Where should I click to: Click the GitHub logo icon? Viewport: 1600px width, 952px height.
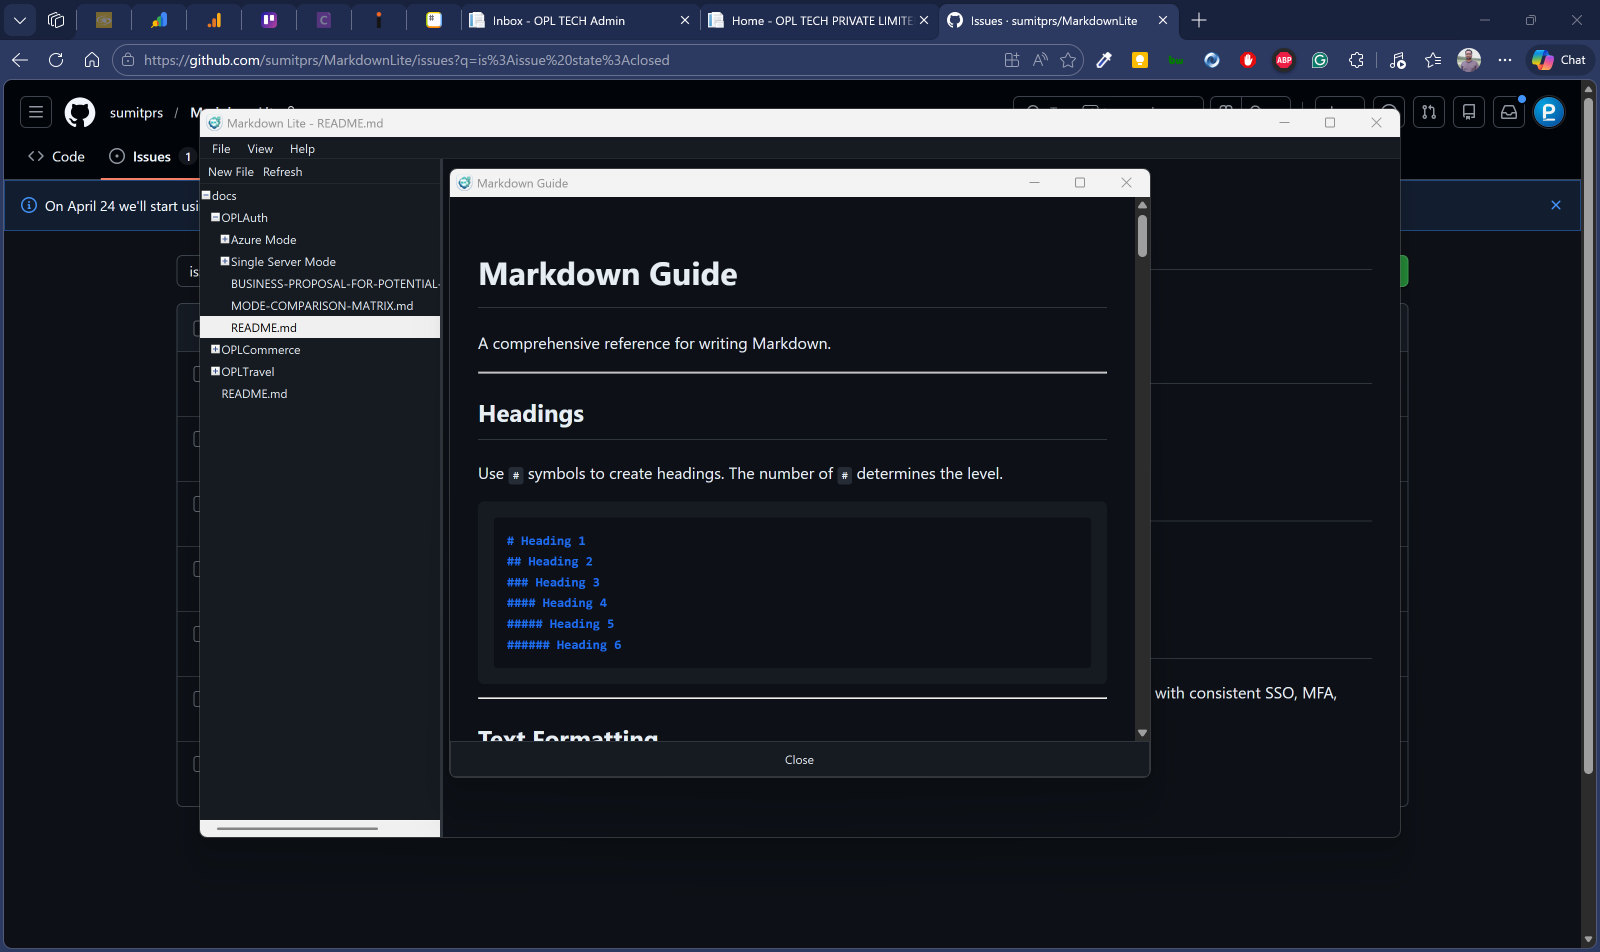(80, 112)
